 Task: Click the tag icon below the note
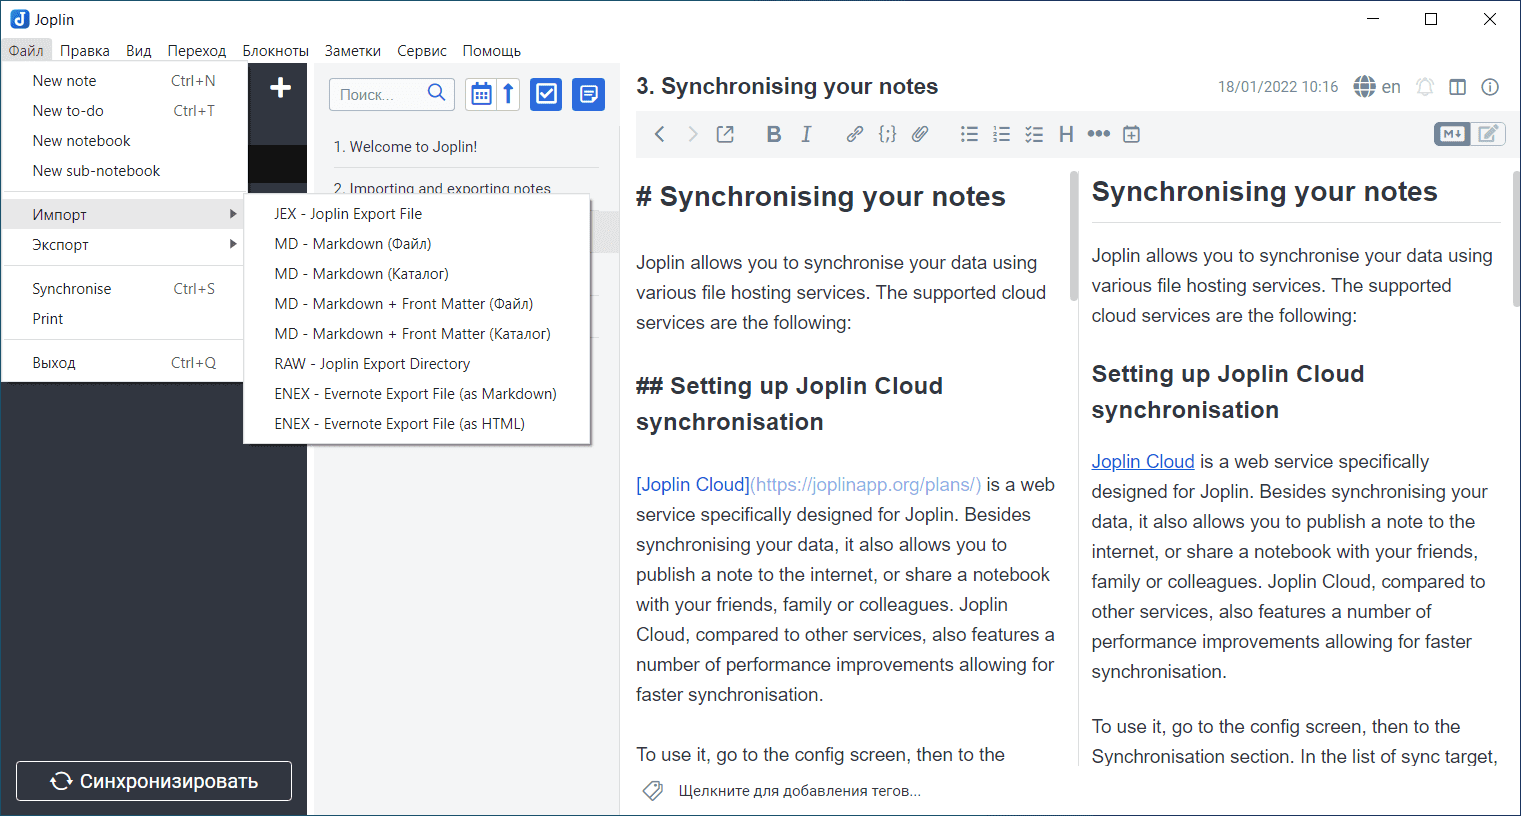653,791
